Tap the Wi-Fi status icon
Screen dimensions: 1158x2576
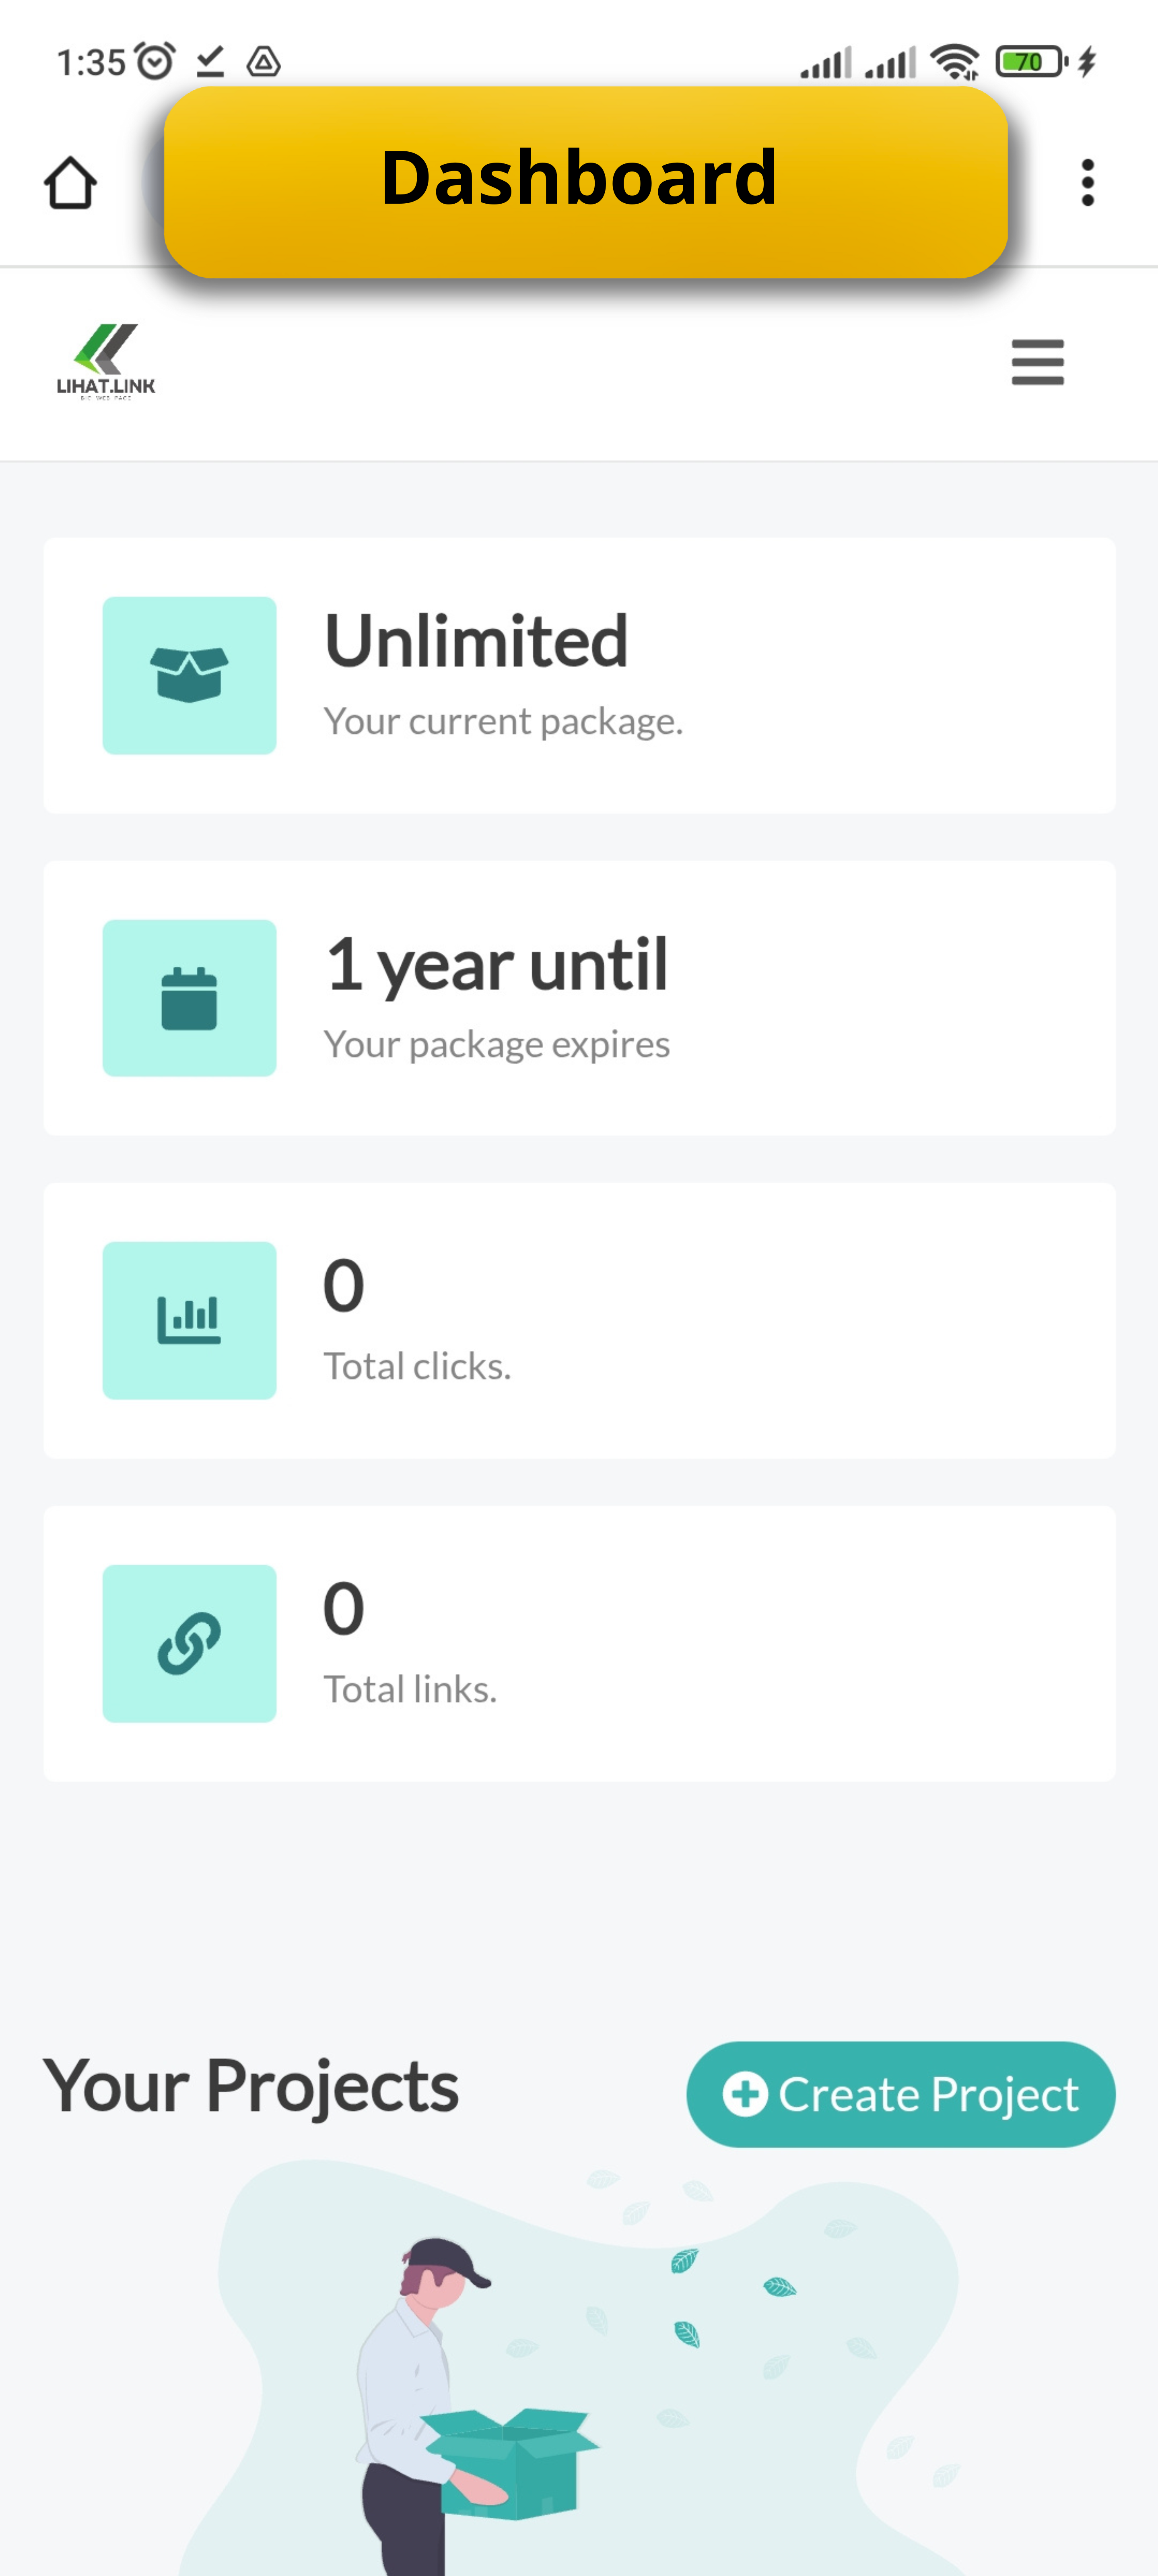pyautogui.click(x=954, y=62)
